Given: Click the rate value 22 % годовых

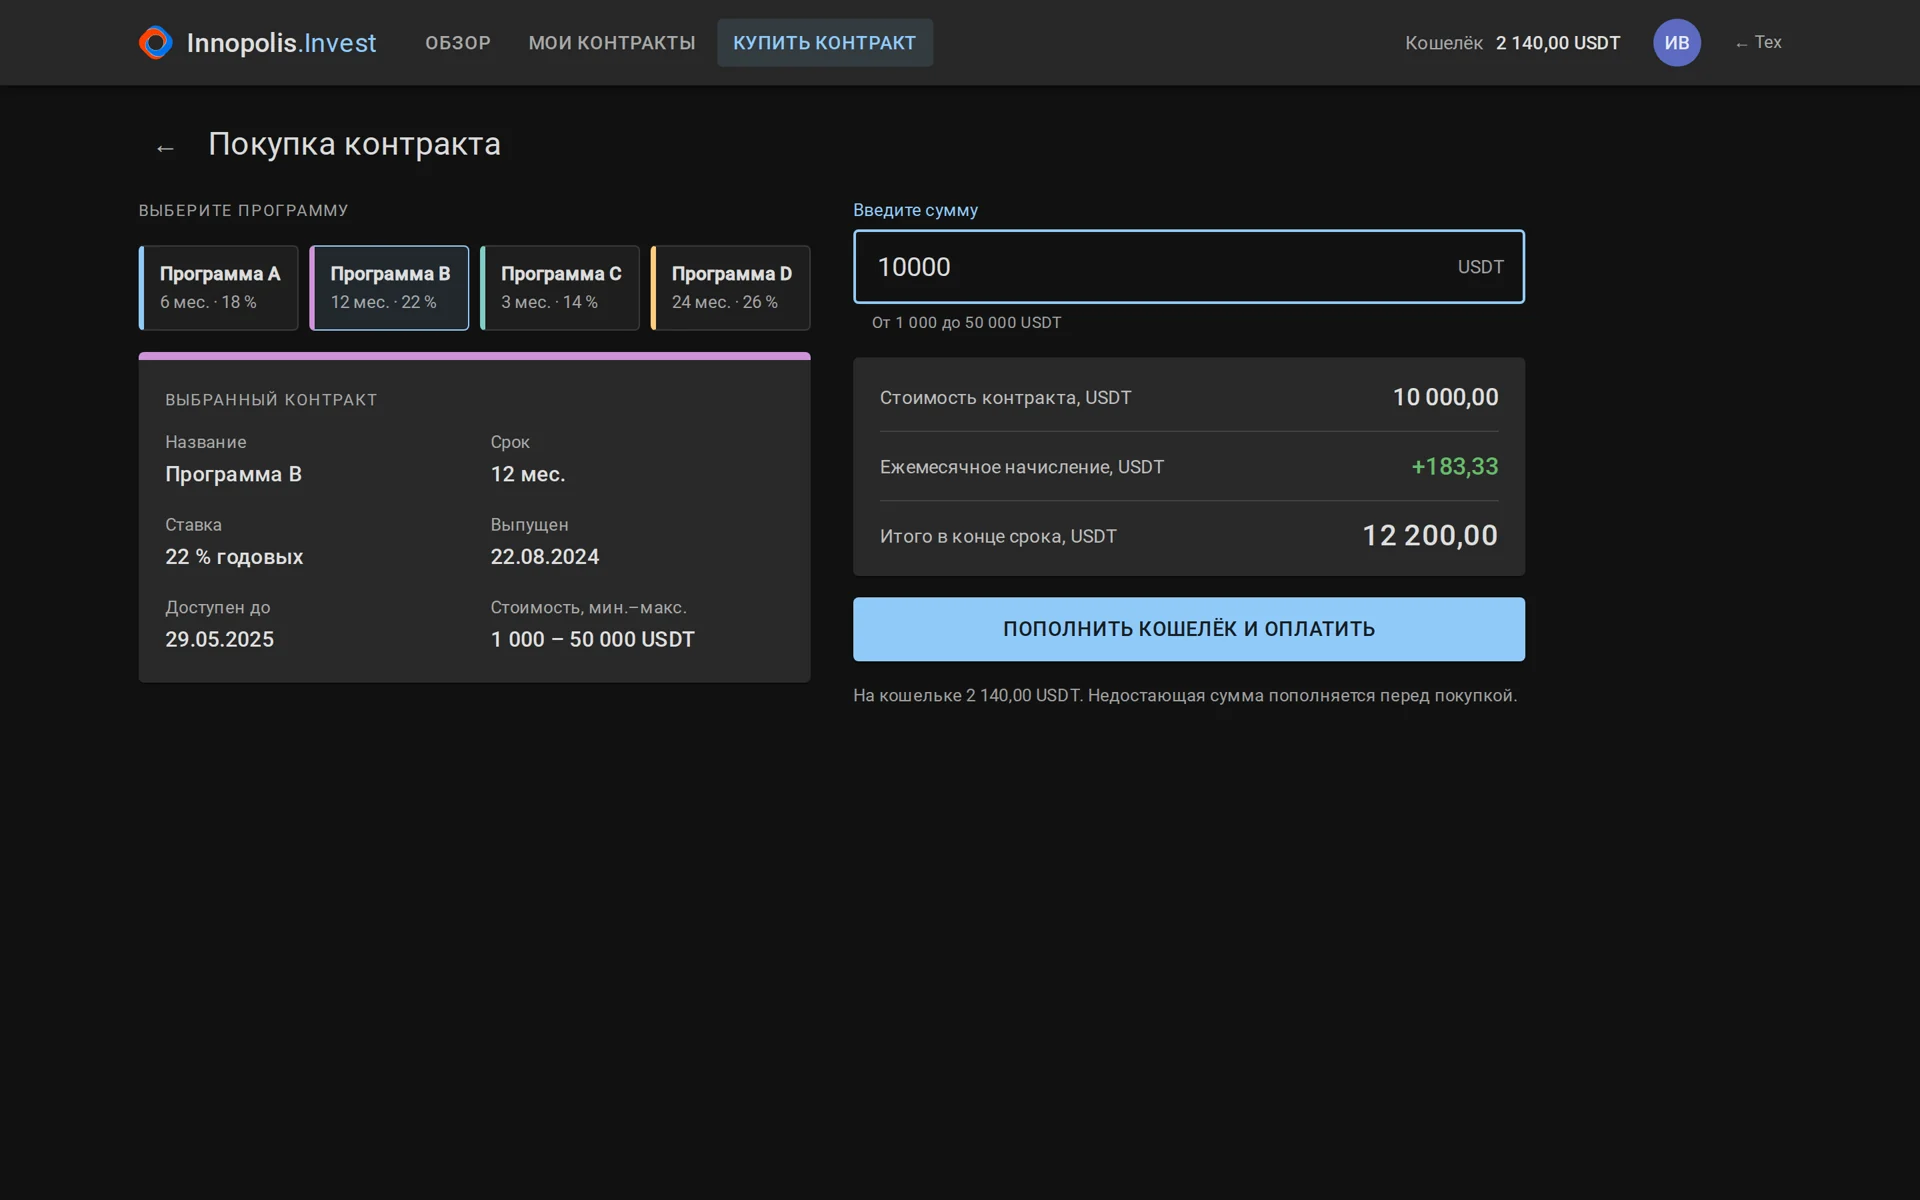Looking at the screenshot, I should point(234,557).
